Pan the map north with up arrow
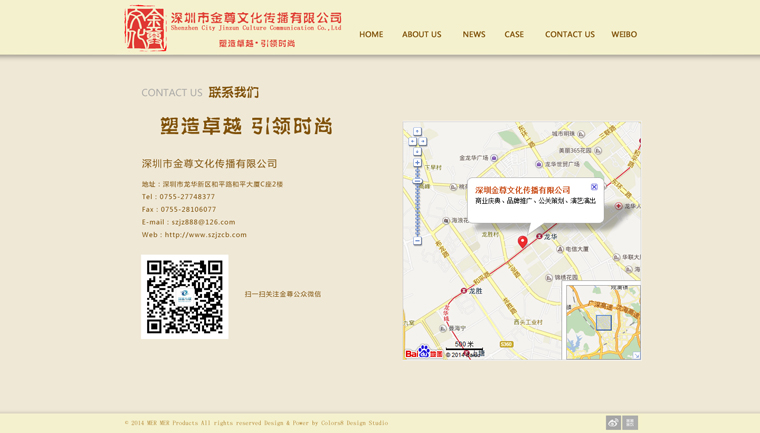 (x=417, y=131)
